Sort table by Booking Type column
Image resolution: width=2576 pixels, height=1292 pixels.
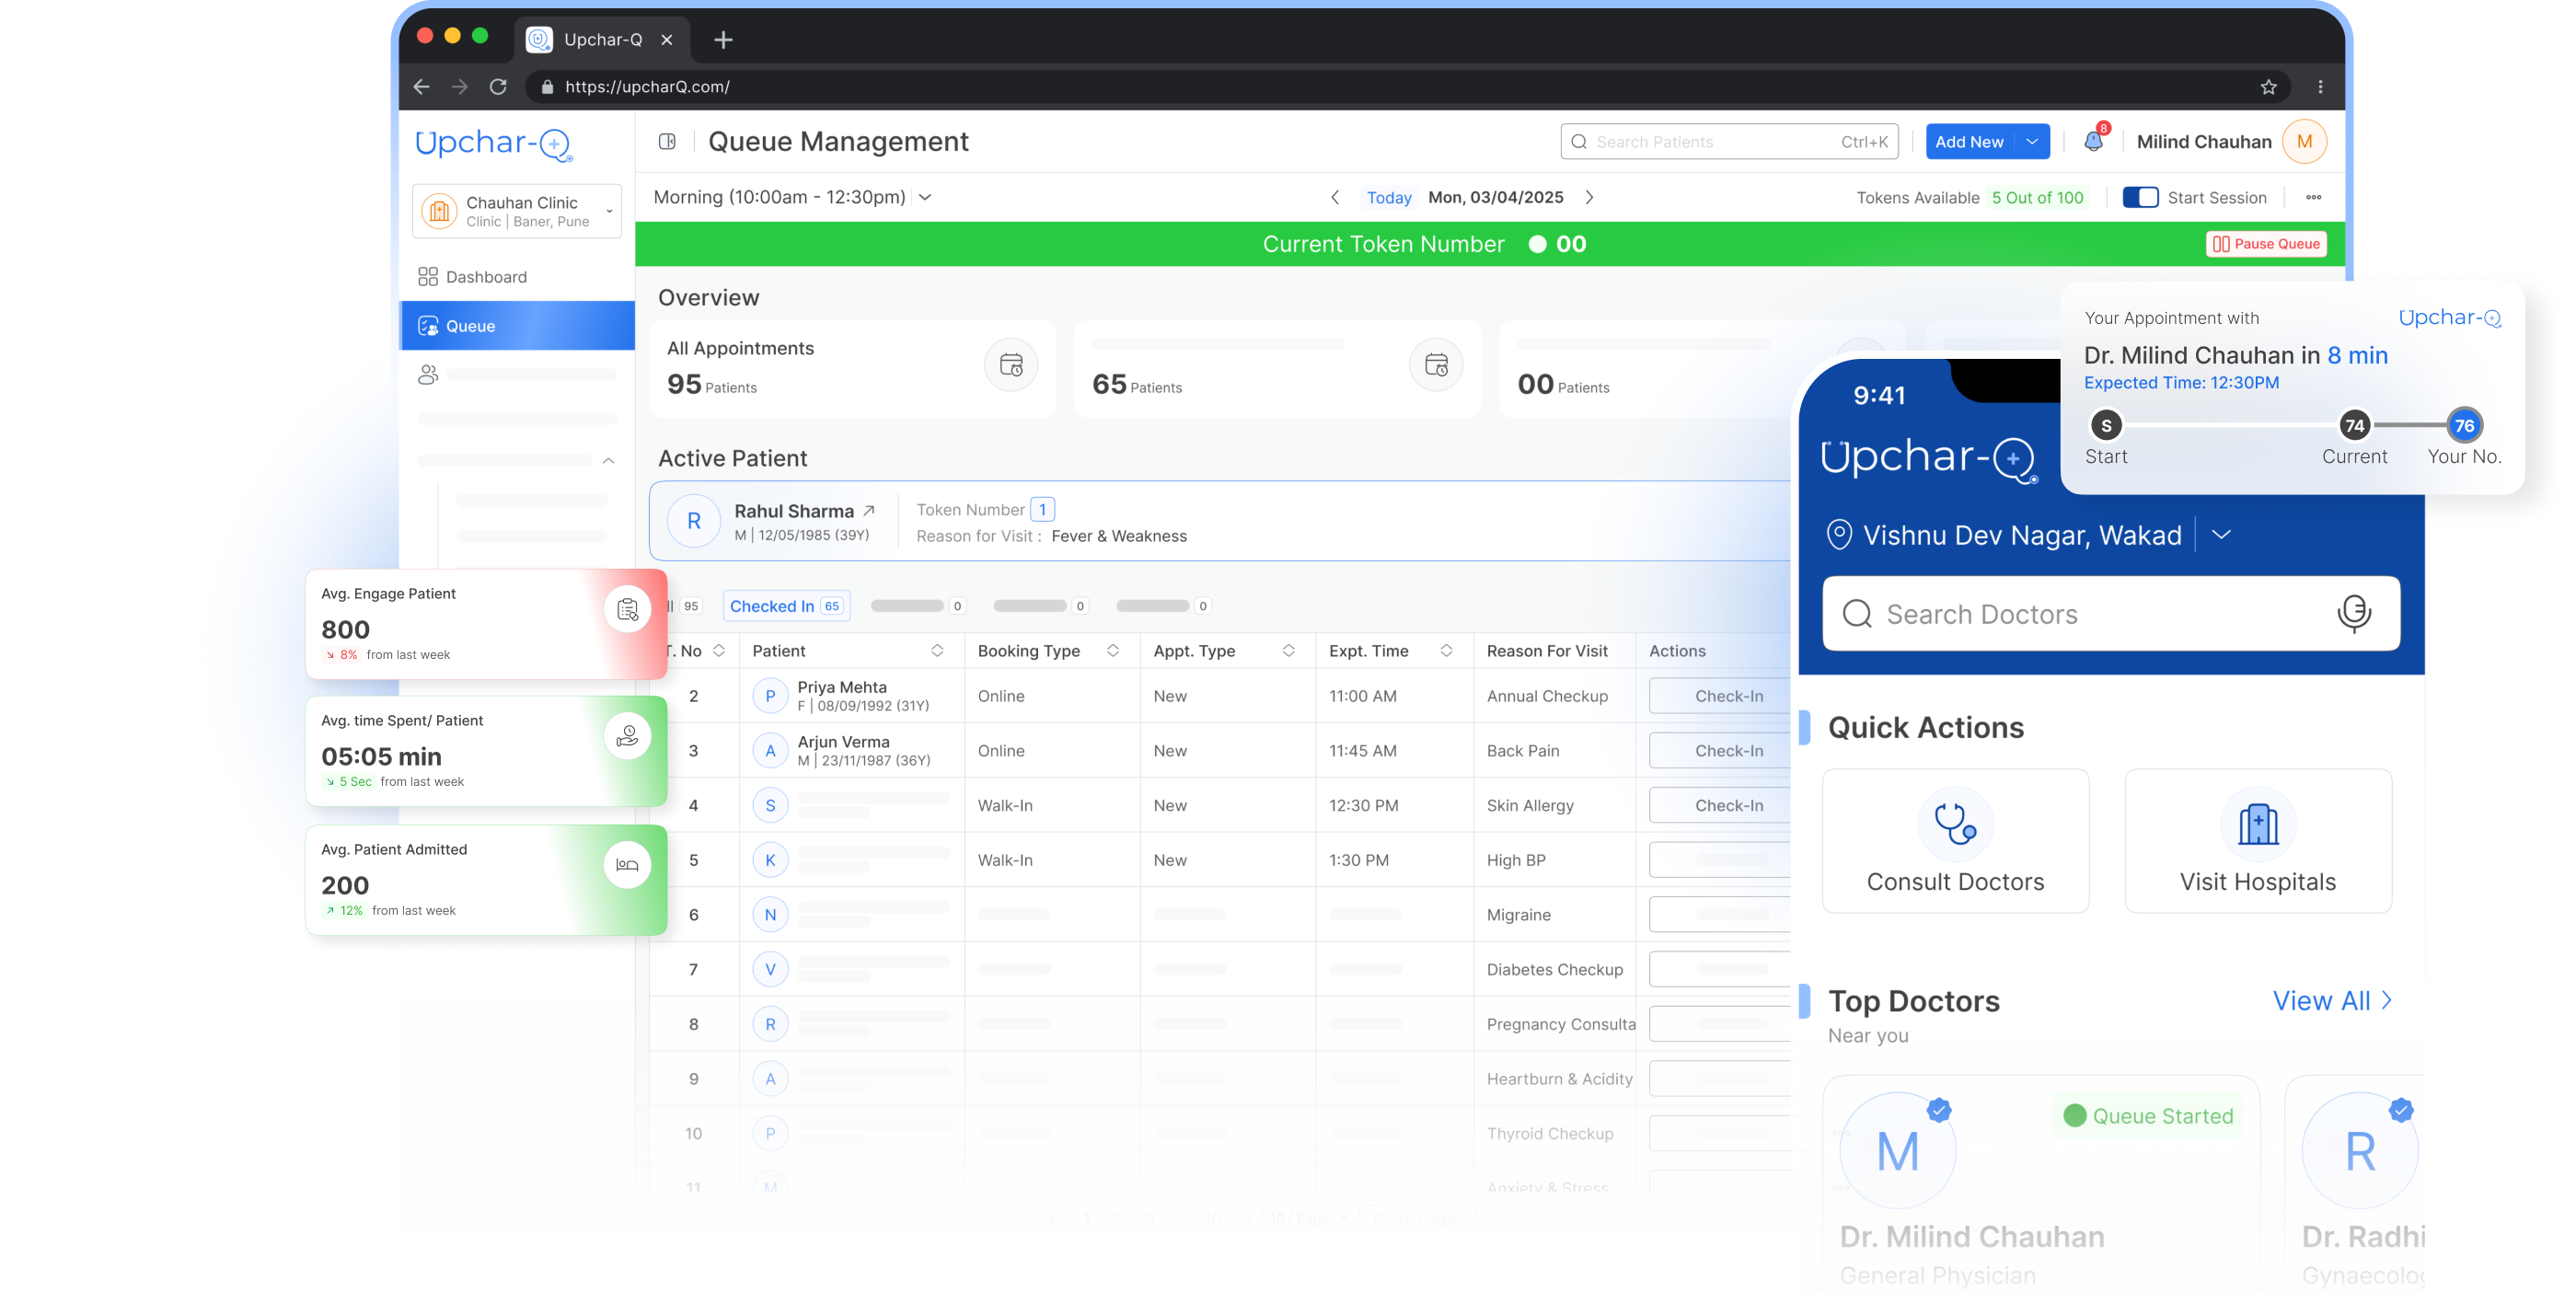point(1112,651)
